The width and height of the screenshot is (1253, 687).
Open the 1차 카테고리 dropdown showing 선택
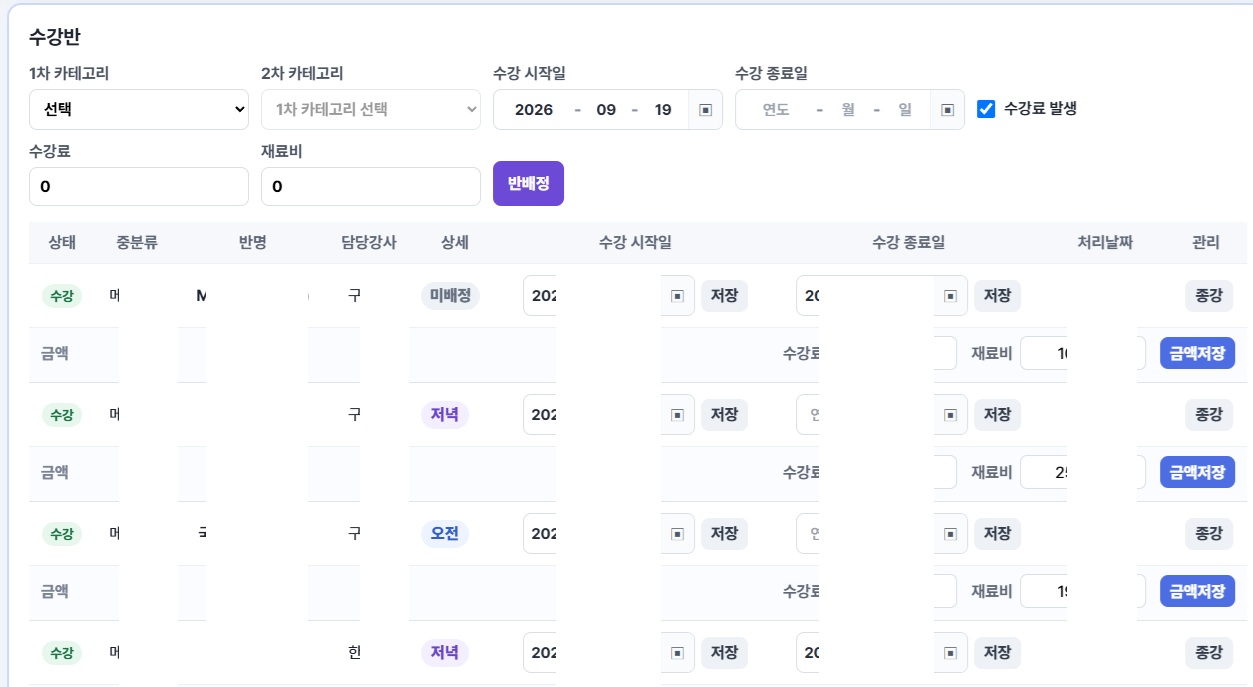click(139, 109)
